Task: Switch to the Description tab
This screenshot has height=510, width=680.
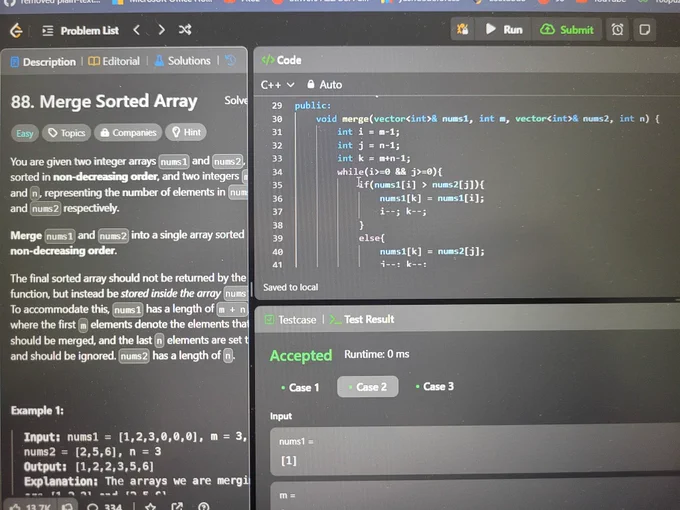Action: (43, 62)
